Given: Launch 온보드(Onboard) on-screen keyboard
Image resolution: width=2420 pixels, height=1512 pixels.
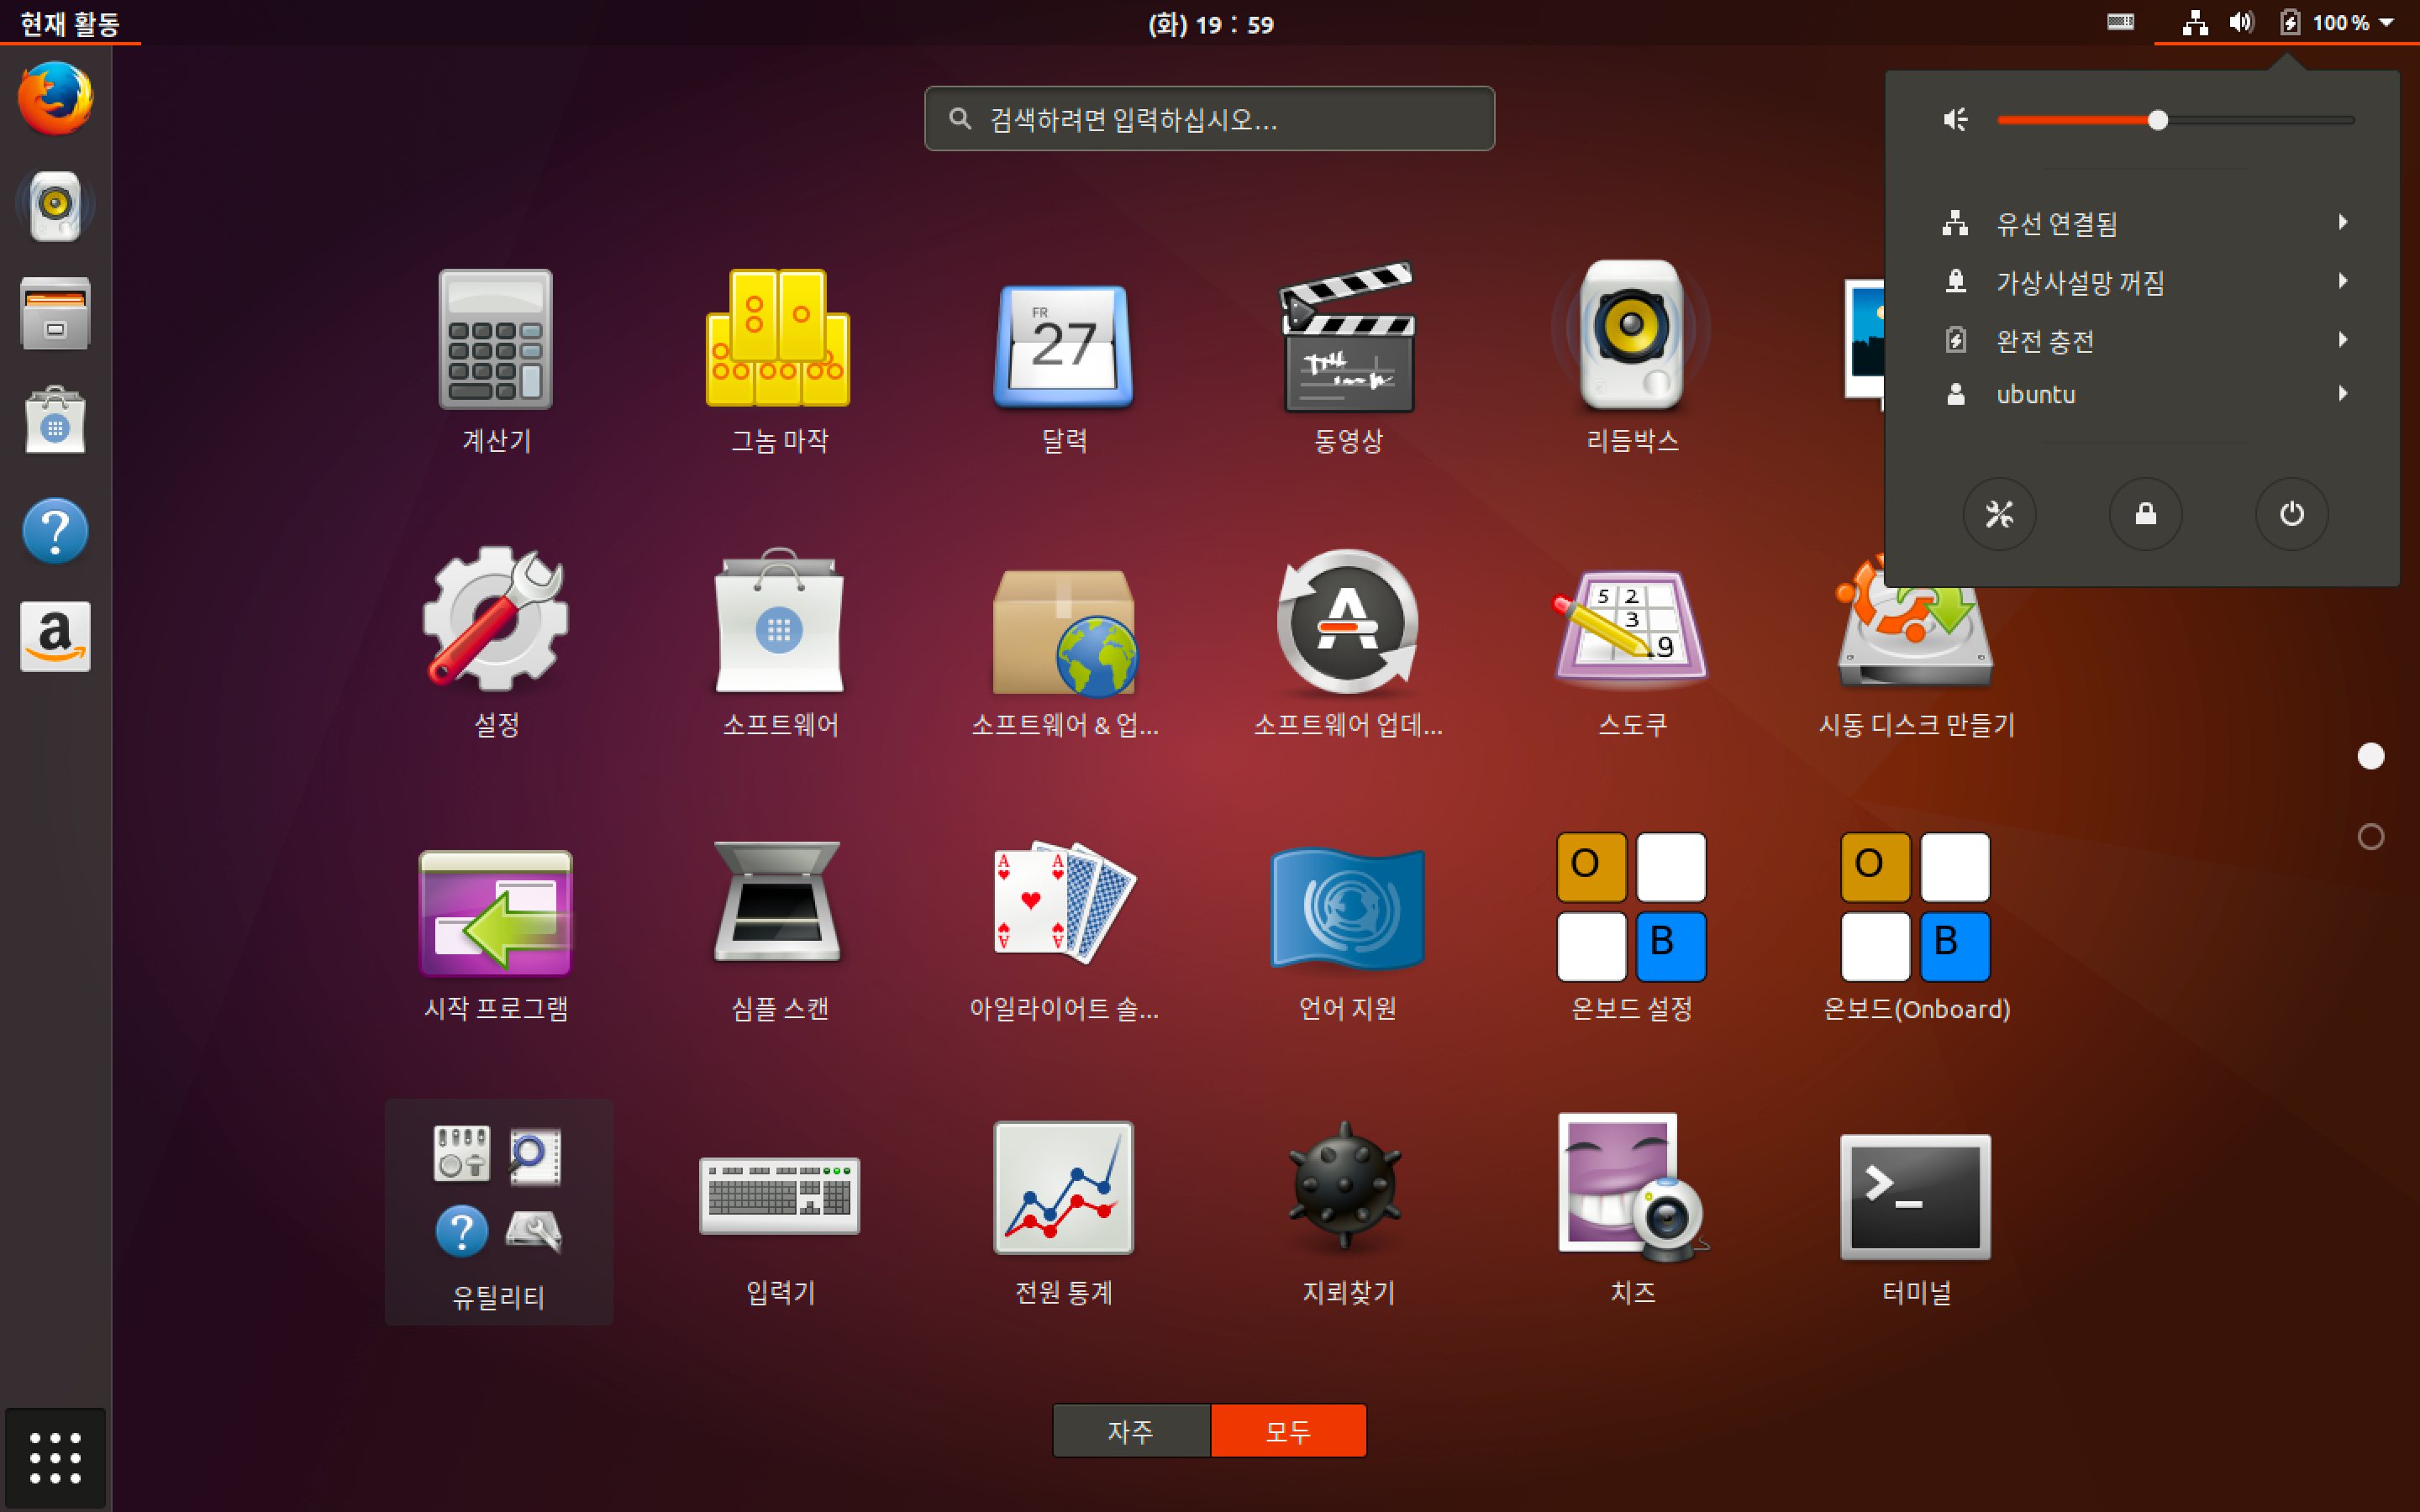Looking at the screenshot, I should pyautogui.click(x=1915, y=928).
